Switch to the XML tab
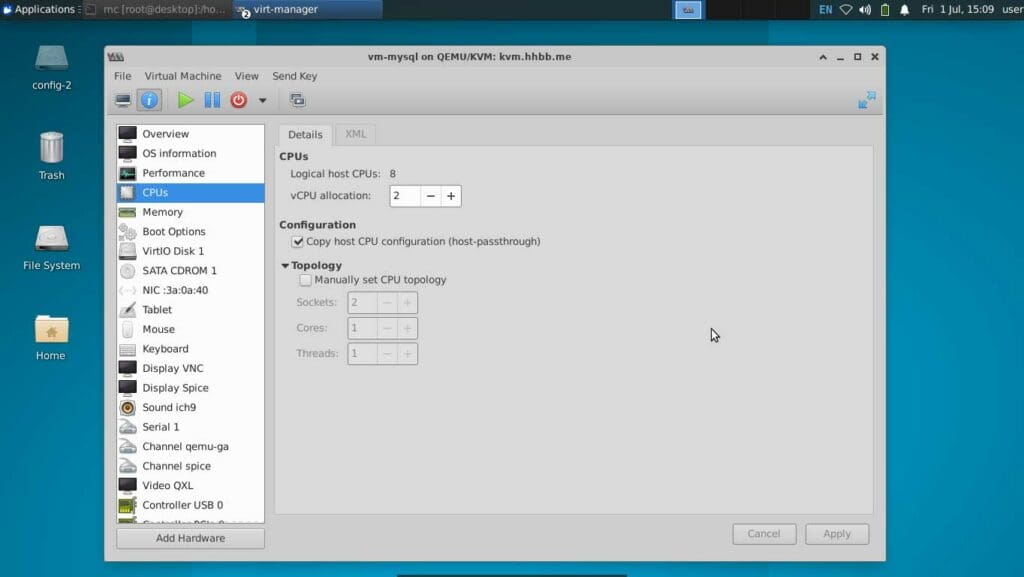The image size is (1024, 577). [355, 134]
